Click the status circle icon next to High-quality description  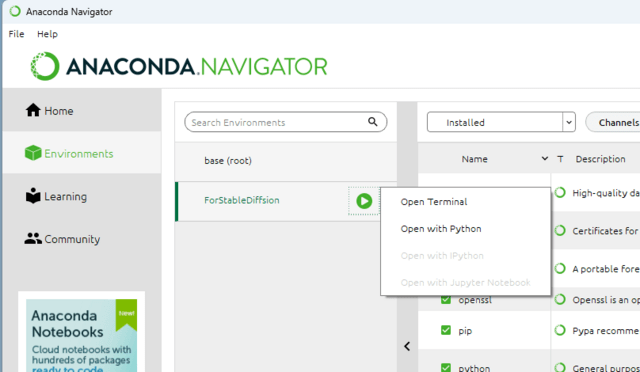click(x=560, y=192)
